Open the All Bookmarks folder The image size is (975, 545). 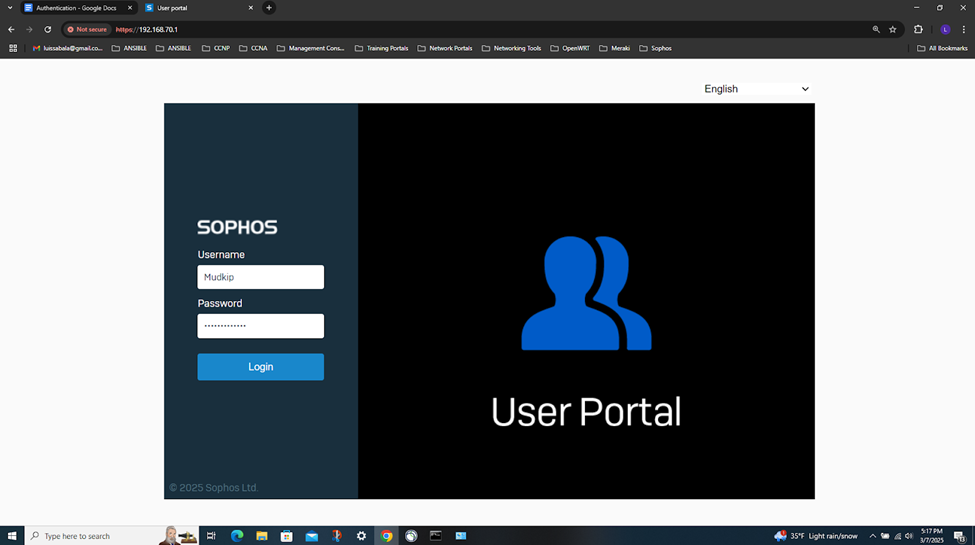pos(942,48)
